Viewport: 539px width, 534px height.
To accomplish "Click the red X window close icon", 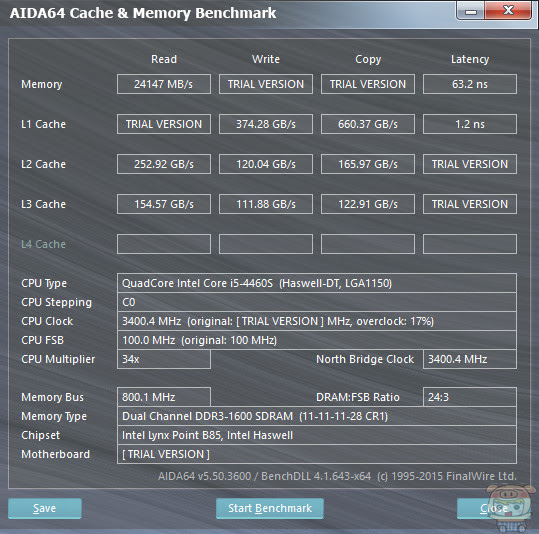I will (508, 11).
